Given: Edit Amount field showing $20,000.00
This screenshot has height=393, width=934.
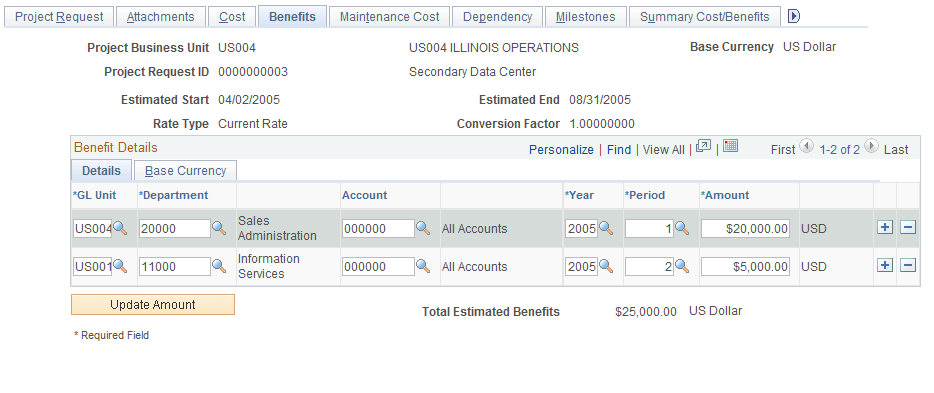Looking at the screenshot, I should 745,229.
